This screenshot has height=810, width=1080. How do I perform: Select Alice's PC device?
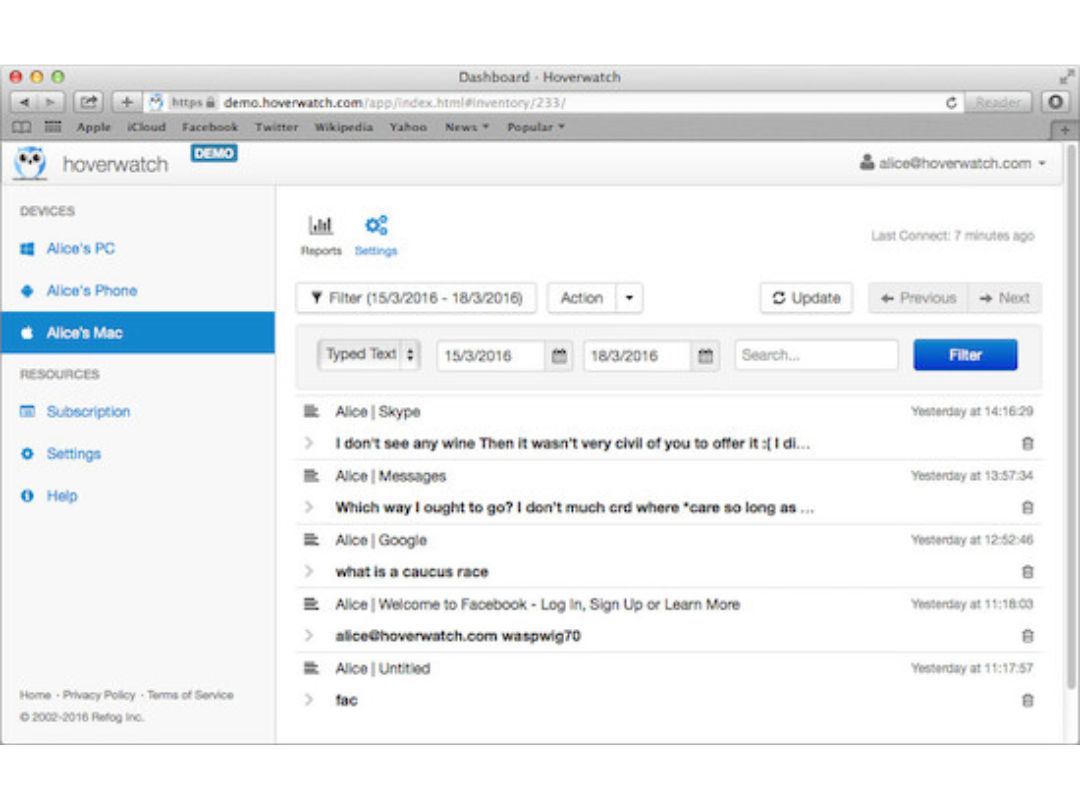coord(81,249)
